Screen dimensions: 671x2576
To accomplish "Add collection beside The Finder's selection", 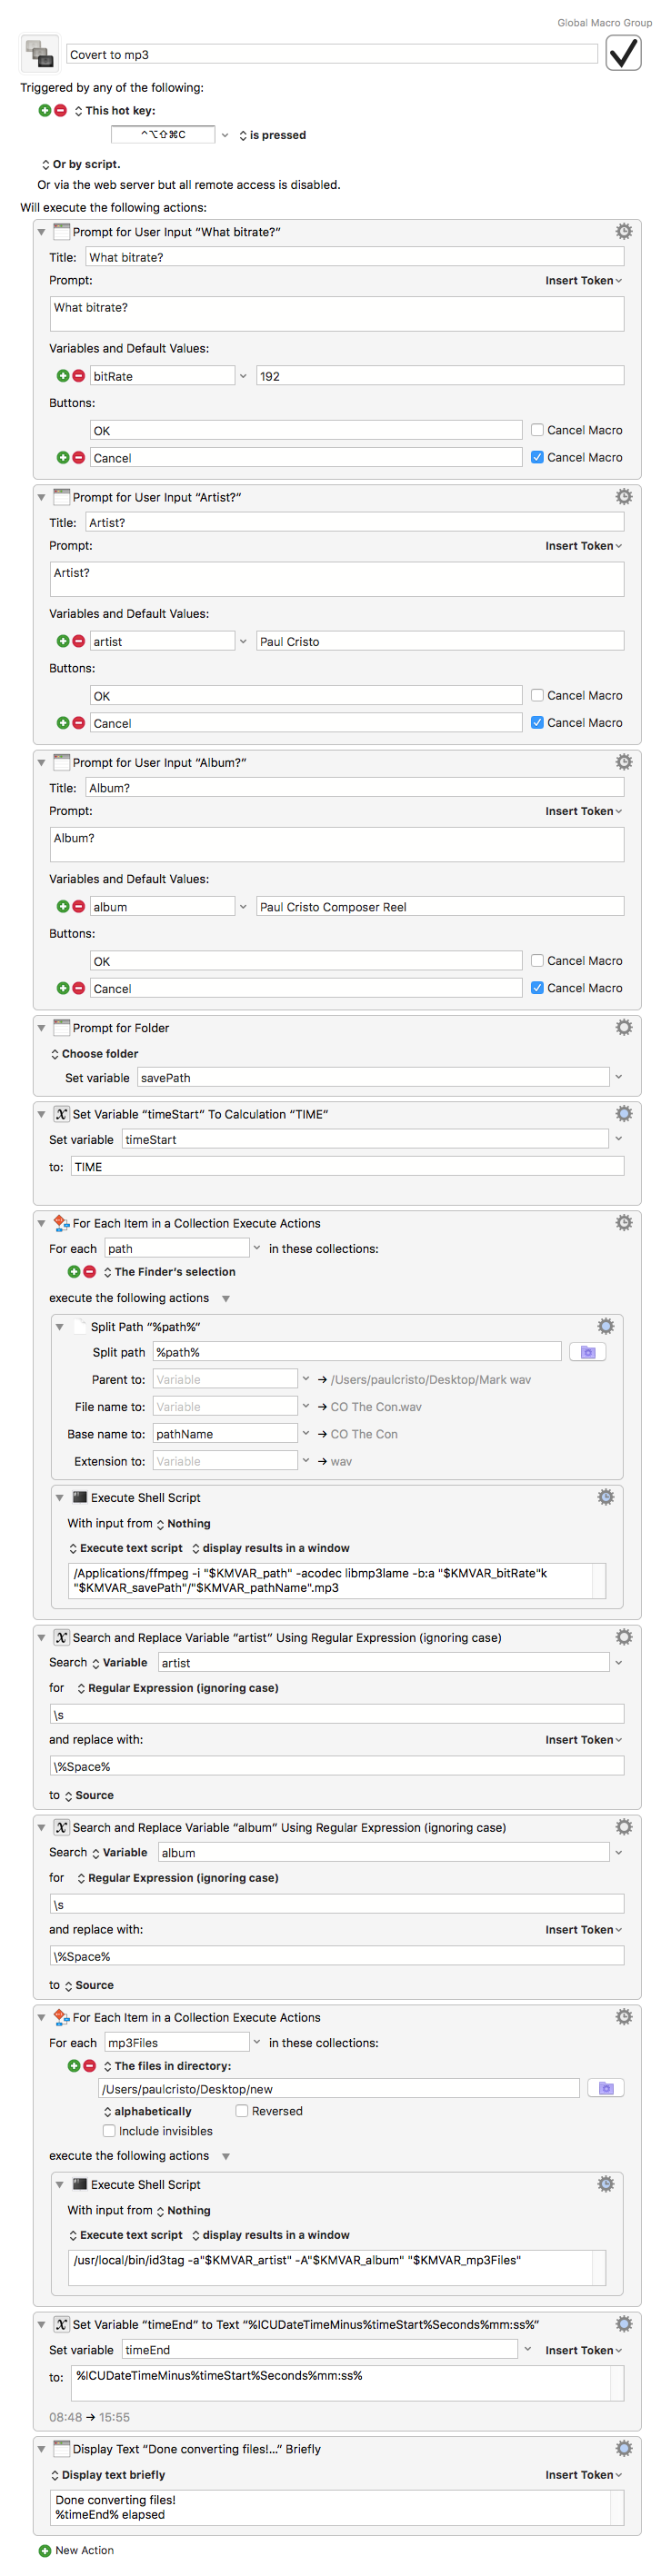I will pos(74,1272).
